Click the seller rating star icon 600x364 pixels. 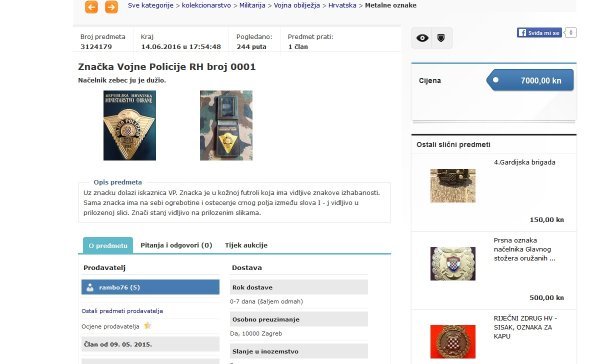[x=147, y=326]
